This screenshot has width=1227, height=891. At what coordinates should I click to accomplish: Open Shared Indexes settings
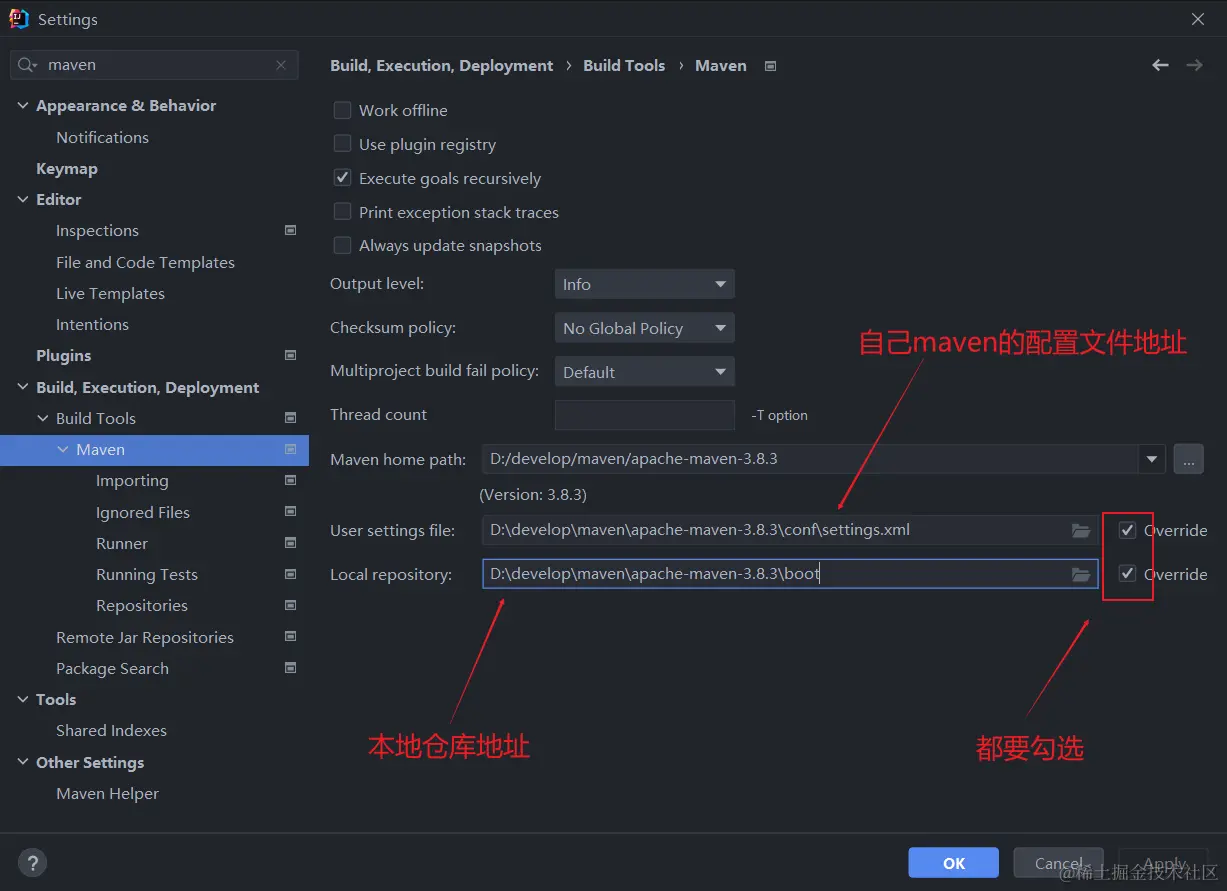(111, 731)
